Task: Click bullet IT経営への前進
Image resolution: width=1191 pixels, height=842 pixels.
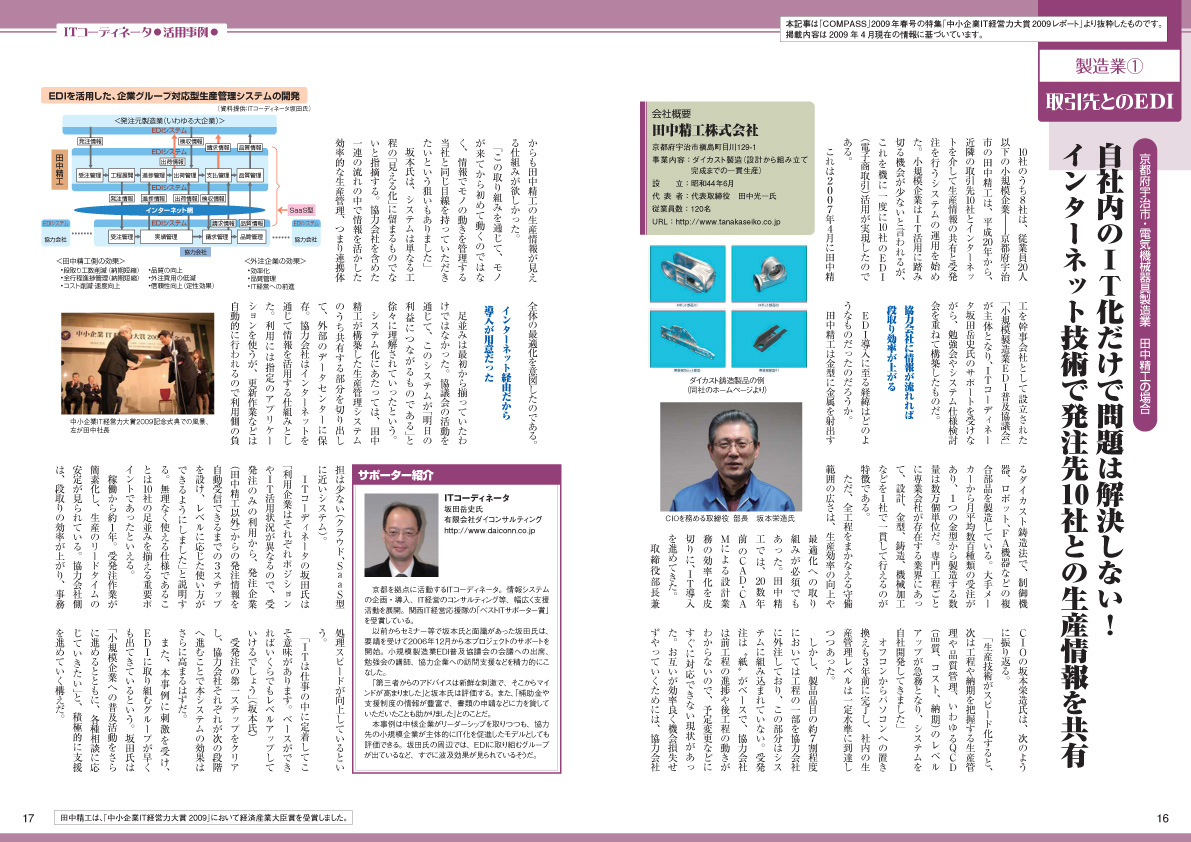Action: point(271,286)
